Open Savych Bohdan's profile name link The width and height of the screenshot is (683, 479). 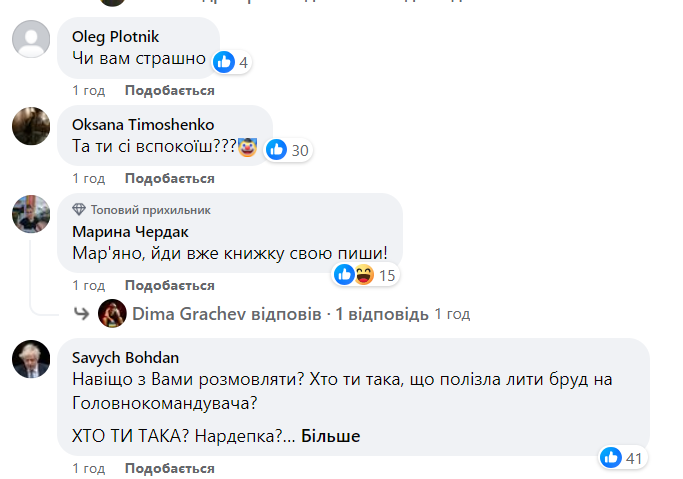(125, 356)
